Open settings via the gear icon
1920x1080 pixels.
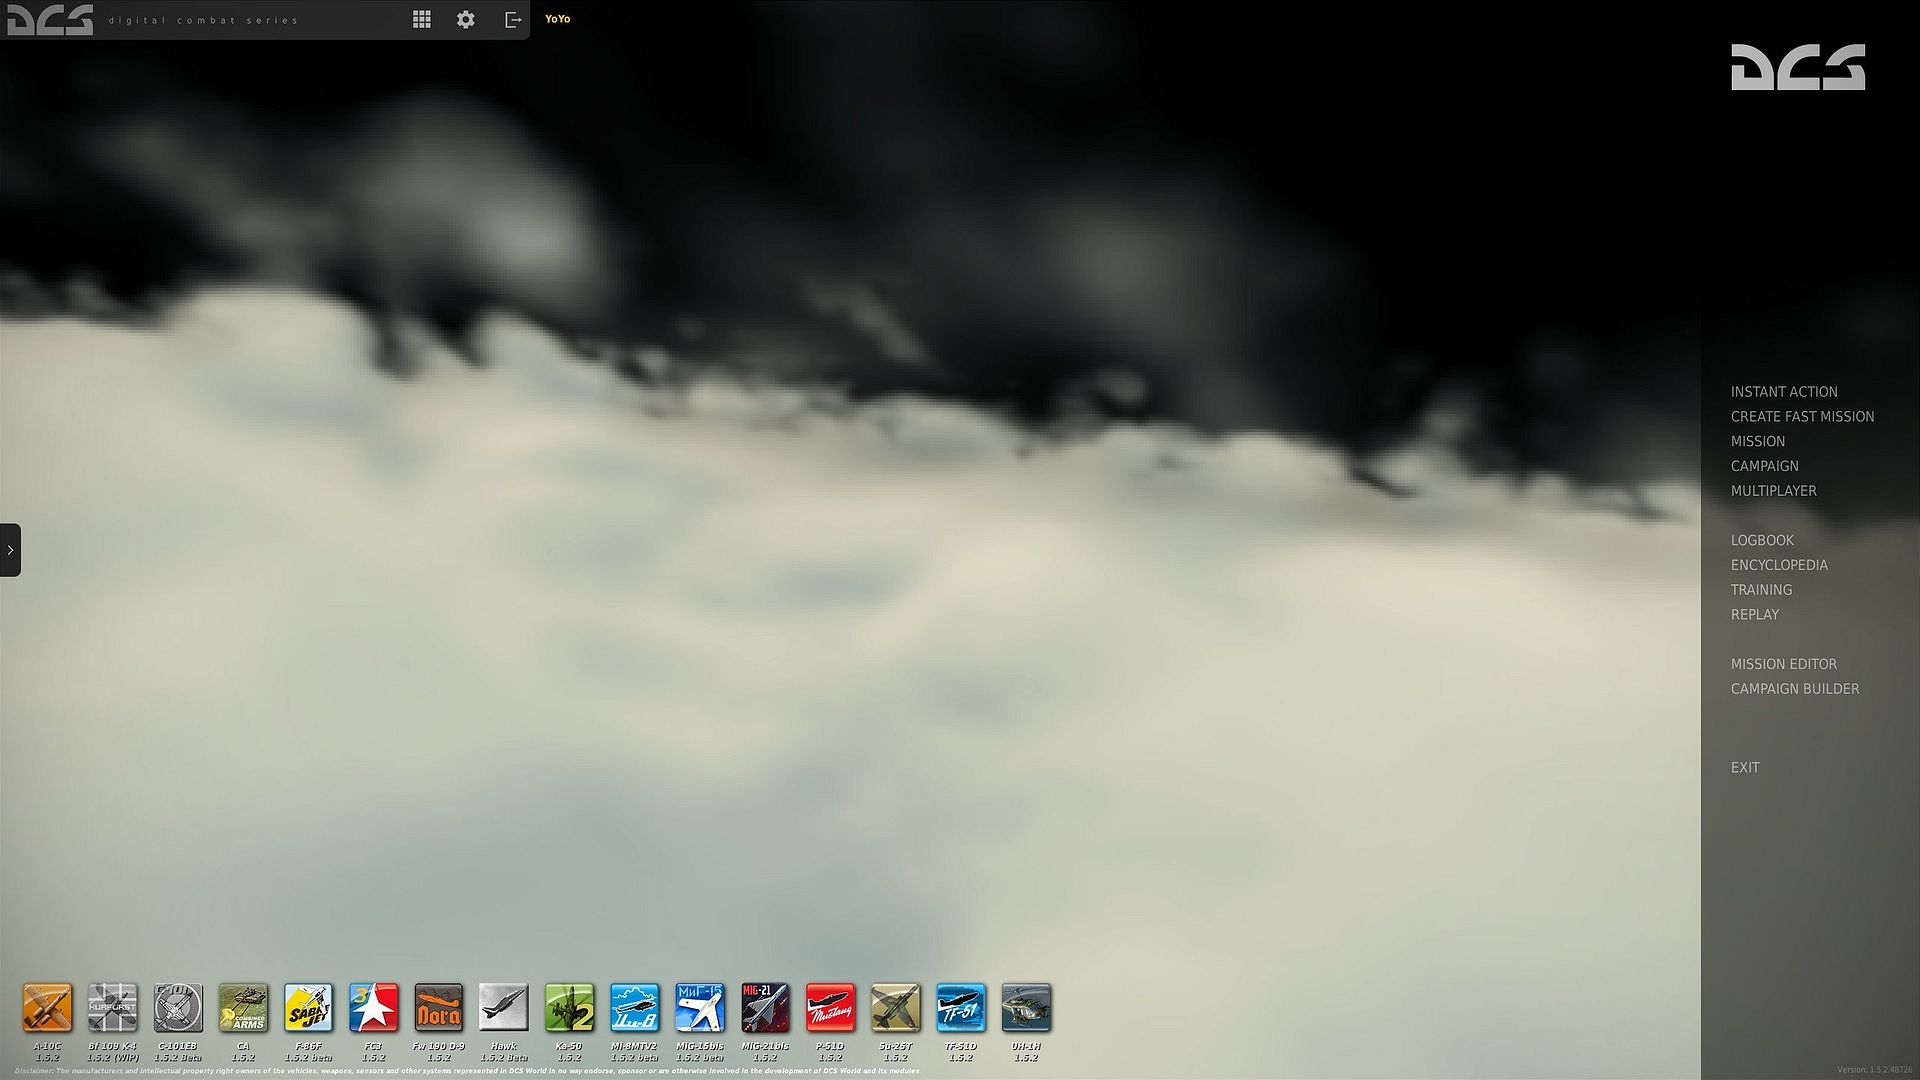(x=466, y=19)
